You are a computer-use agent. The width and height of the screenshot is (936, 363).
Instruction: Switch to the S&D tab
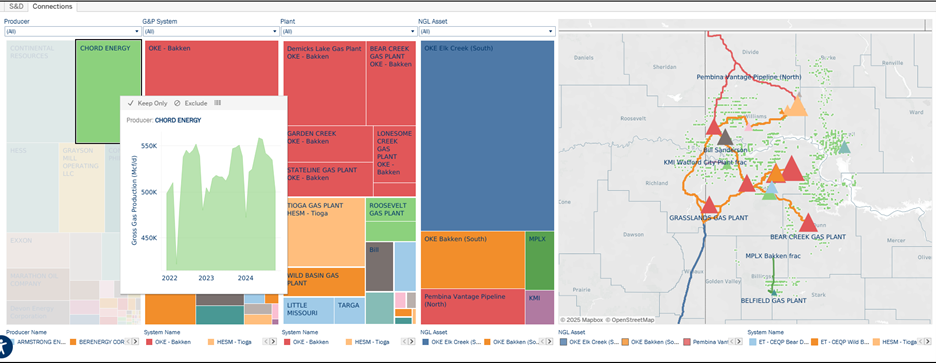[16, 7]
